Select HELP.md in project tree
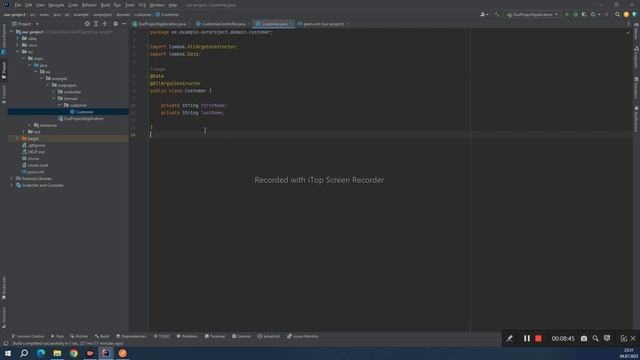 pyautogui.click(x=33, y=152)
